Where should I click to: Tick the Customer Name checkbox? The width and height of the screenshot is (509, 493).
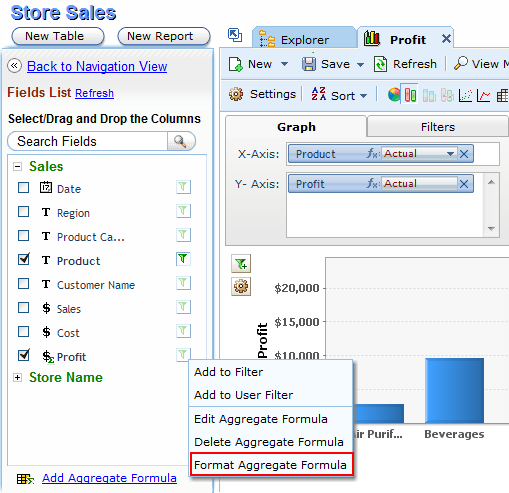[x=23, y=284]
